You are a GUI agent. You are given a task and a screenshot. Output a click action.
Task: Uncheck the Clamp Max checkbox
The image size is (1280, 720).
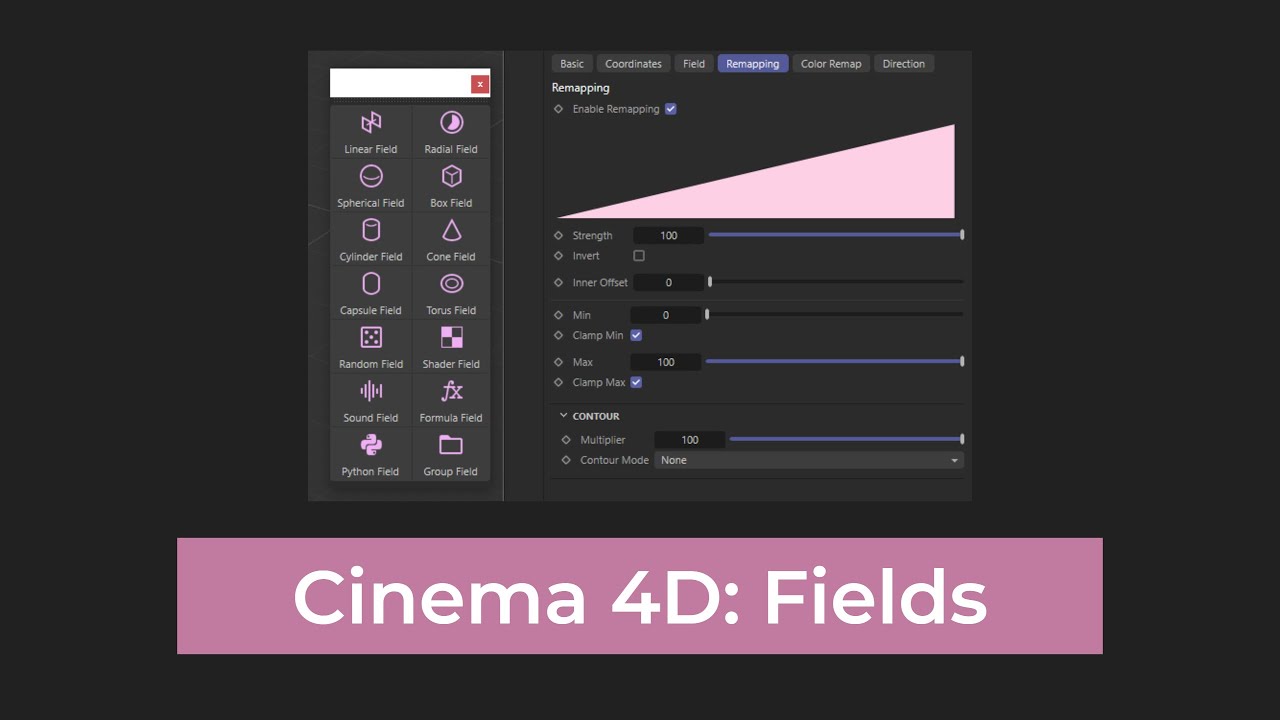click(636, 382)
